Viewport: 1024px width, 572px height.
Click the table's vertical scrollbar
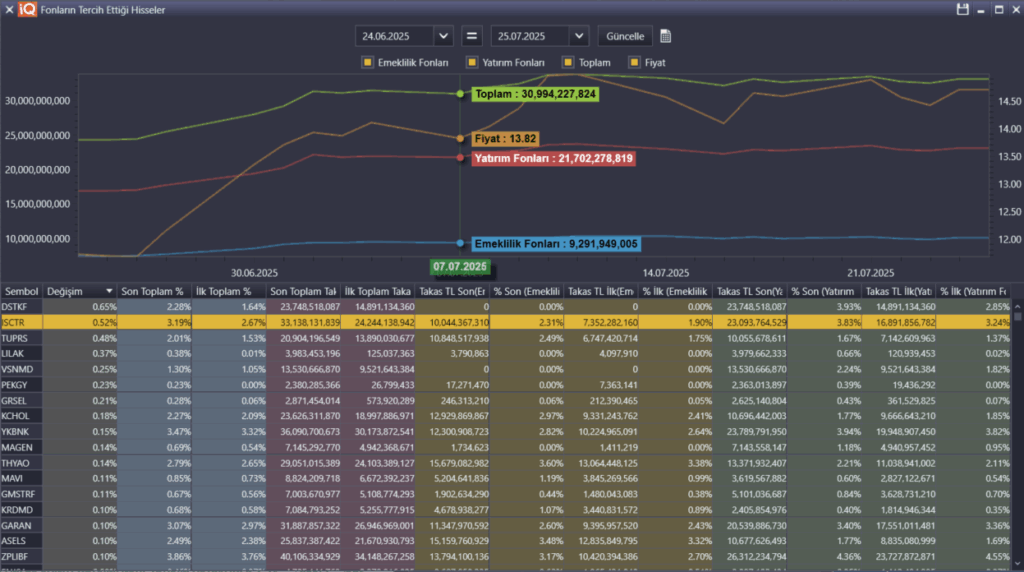point(1017,434)
